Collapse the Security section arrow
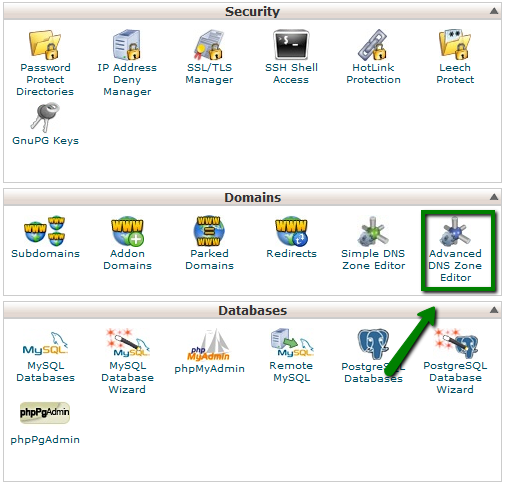This screenshot has height=485, width=506. pyautogui.click(x=494, y=11)
